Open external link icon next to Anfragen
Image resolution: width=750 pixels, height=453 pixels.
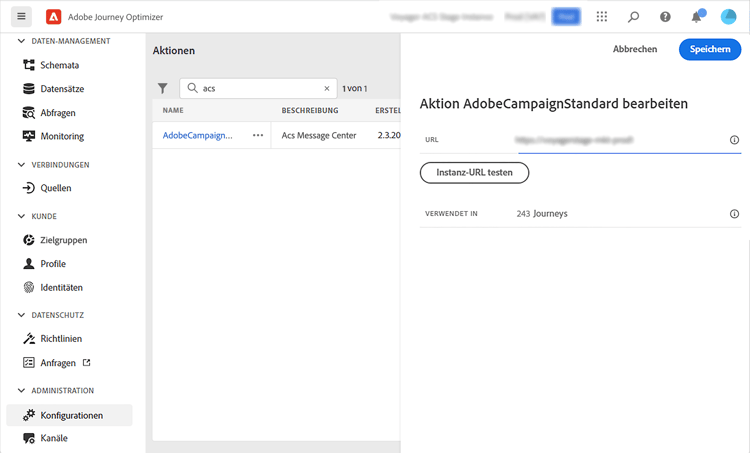tap(87, 363)
